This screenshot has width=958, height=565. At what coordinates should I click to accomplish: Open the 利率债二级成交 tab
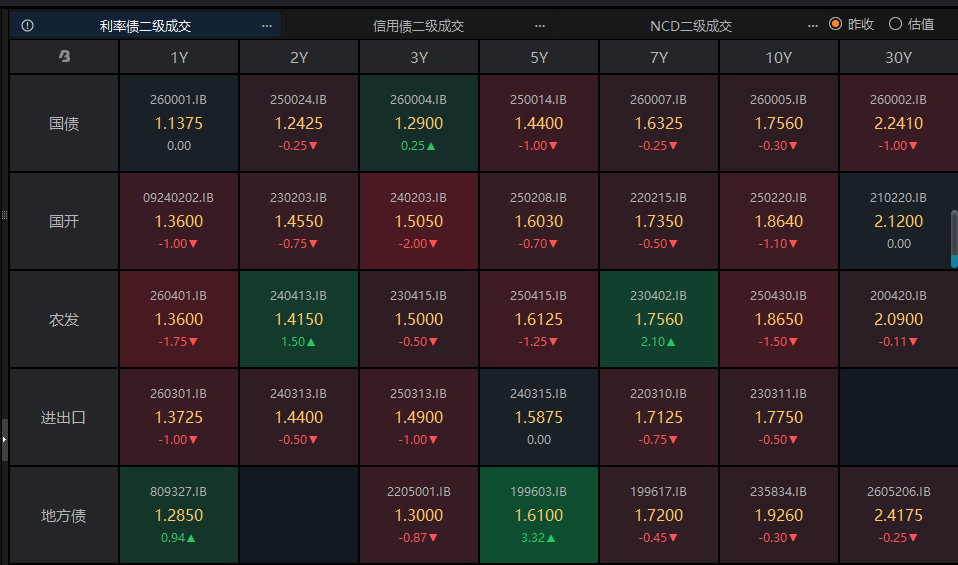point(145,26)
